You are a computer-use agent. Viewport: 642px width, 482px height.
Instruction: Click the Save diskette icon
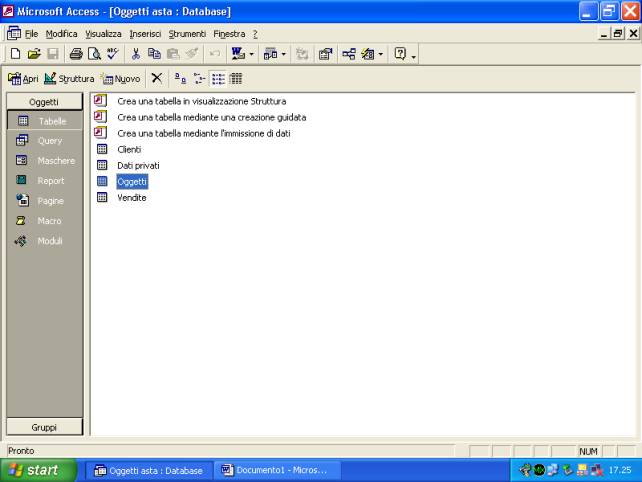[x=53, y=54]
